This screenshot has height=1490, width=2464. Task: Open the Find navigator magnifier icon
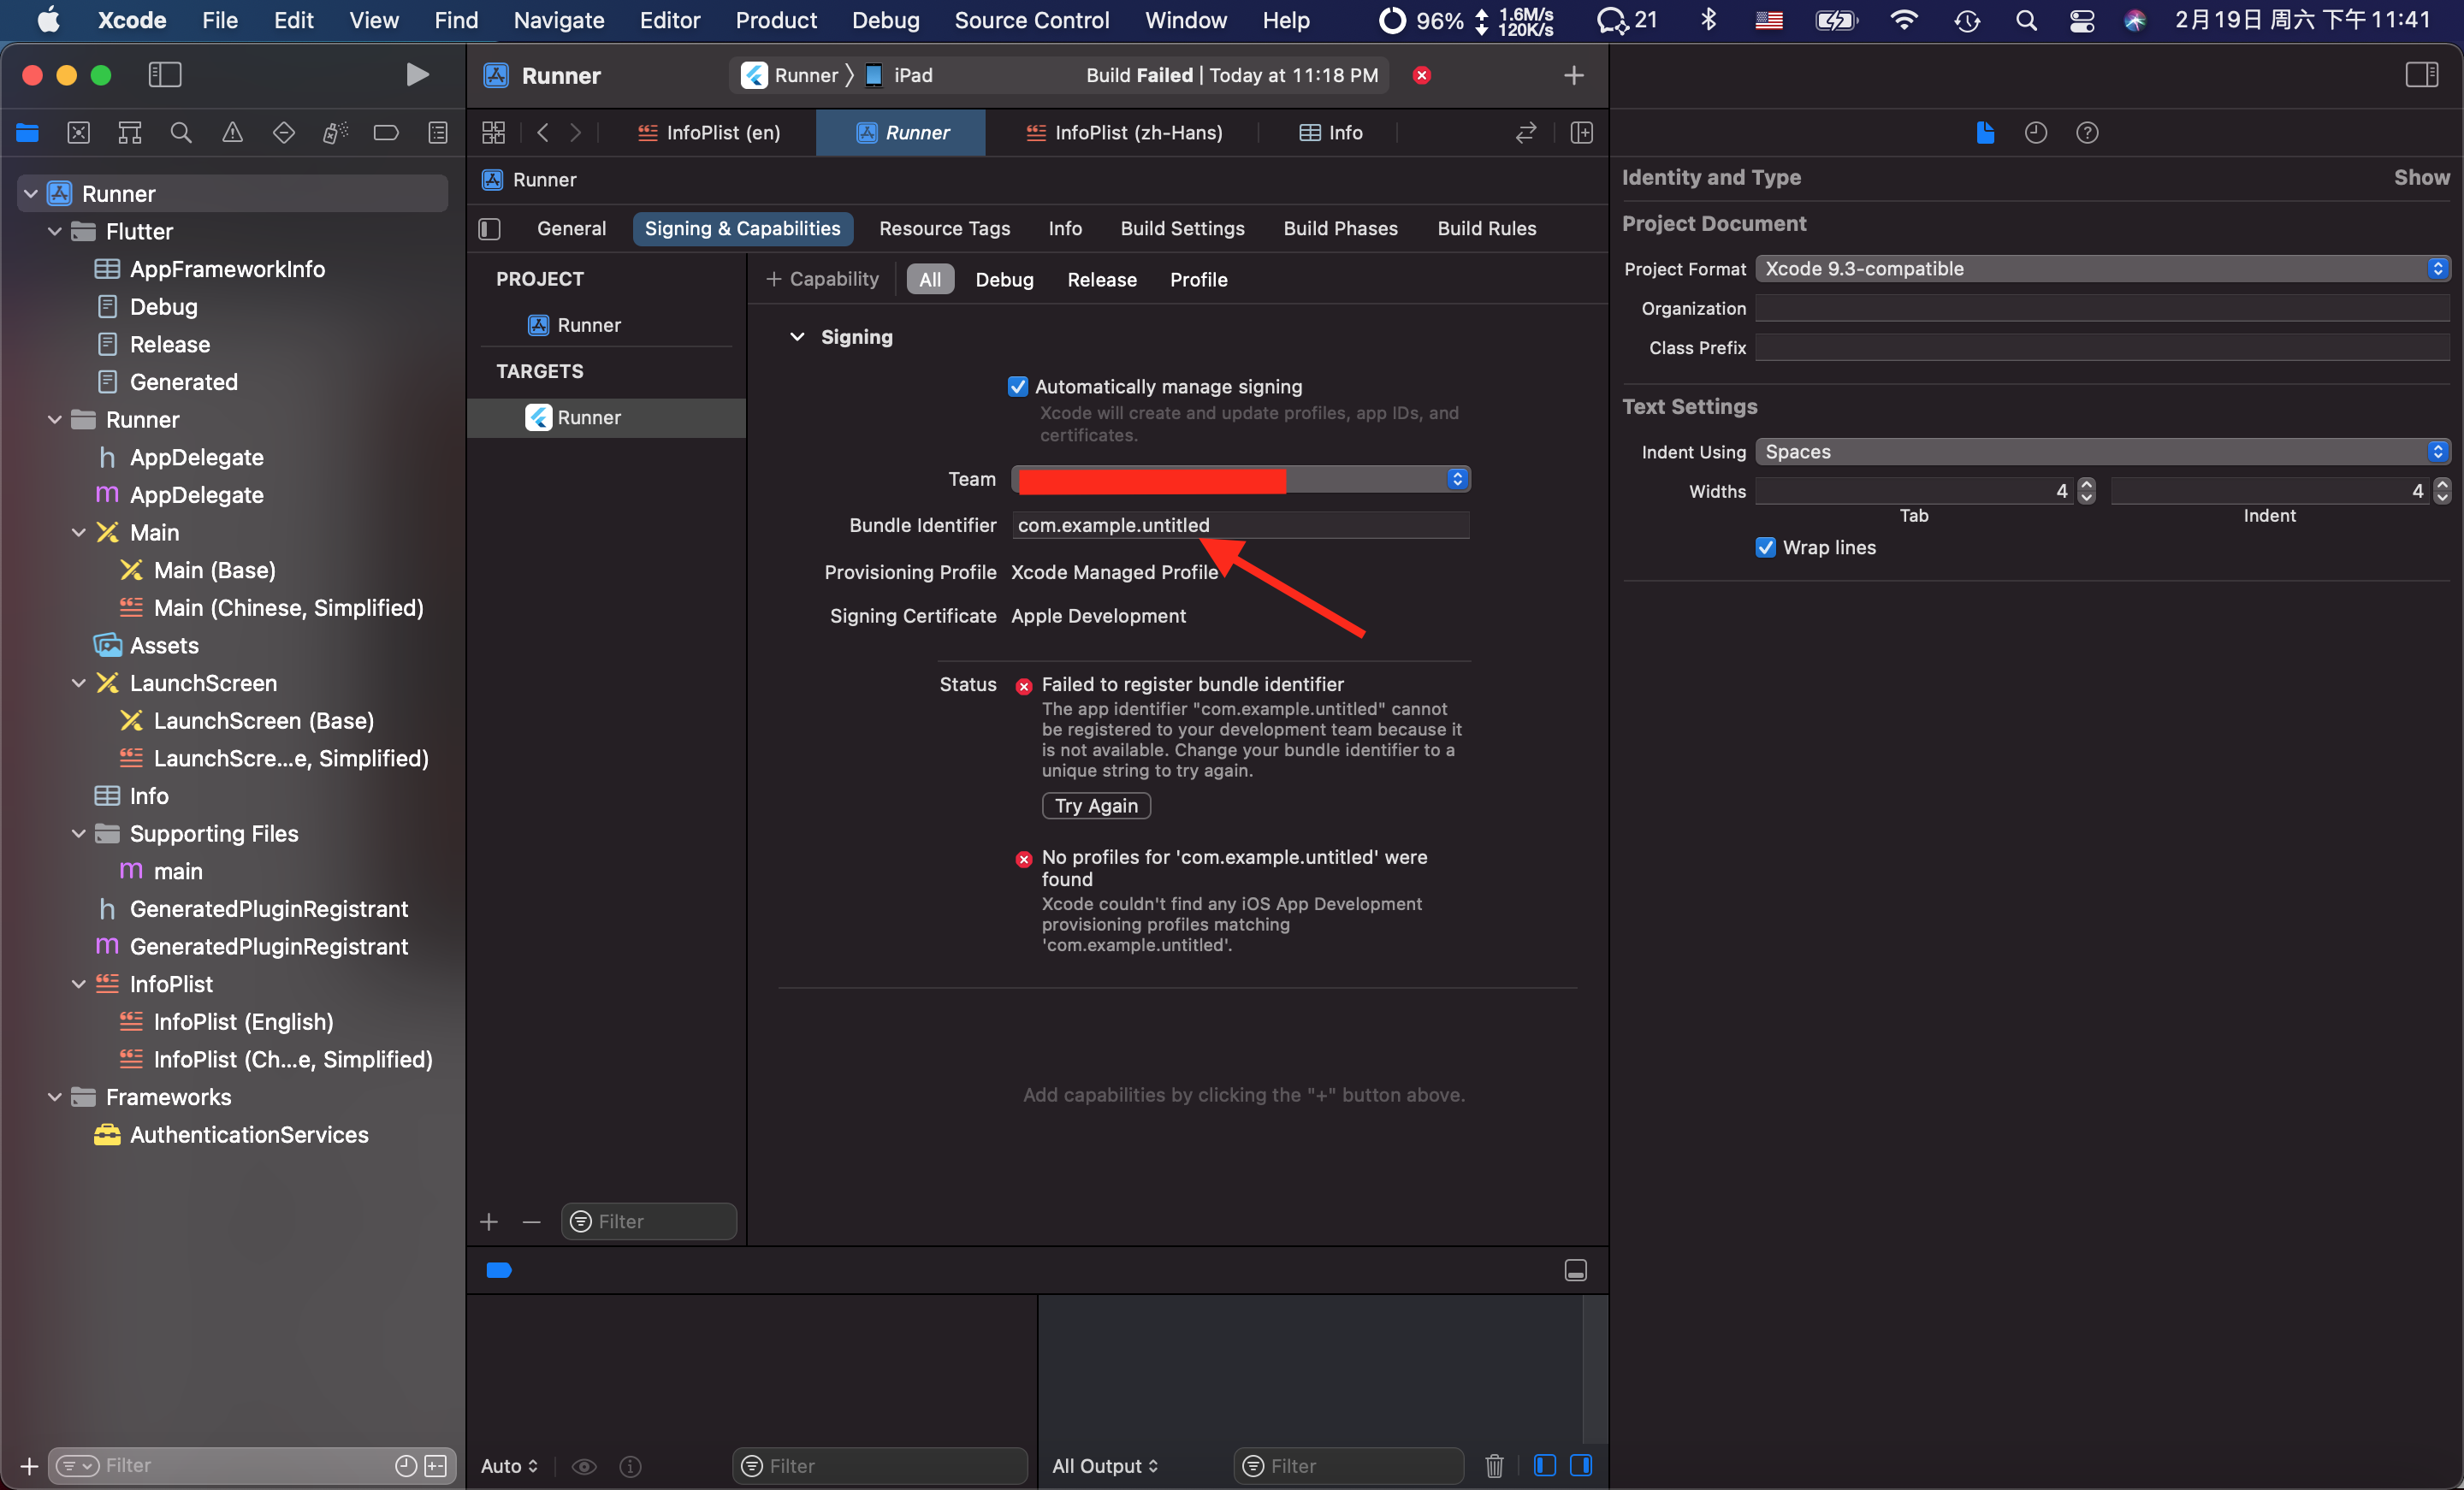(181, 133)
